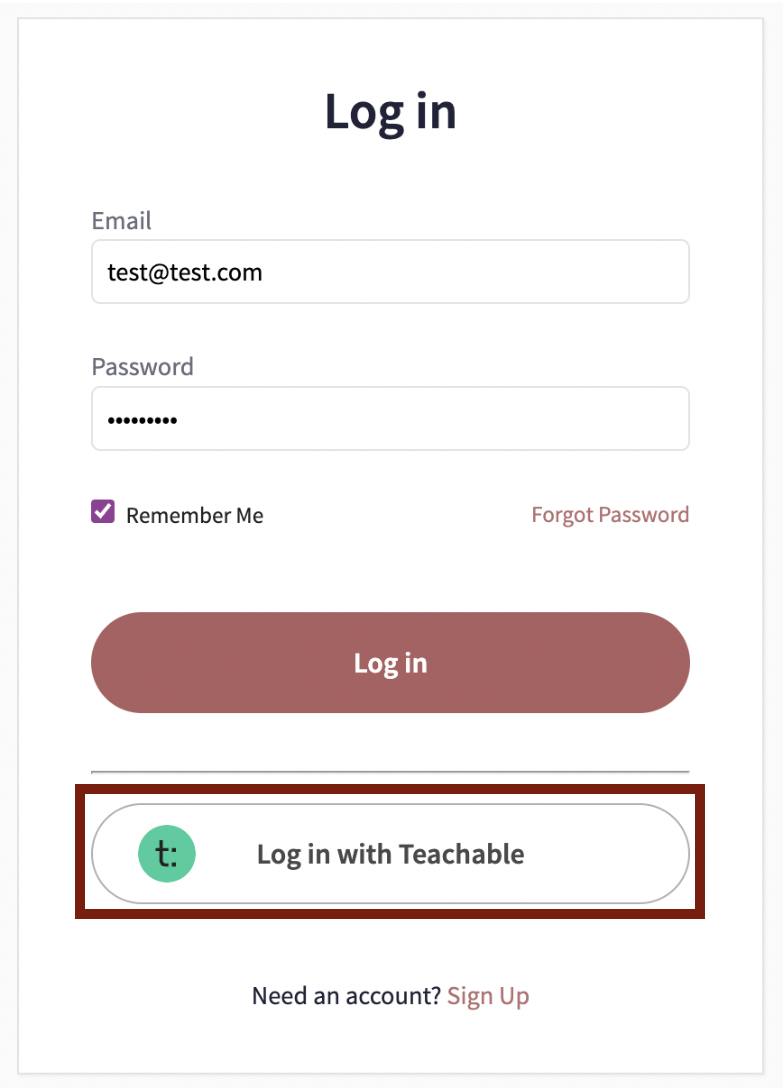Click the Remember Me label text
Viewport: 784px width, 1090px height.
[194, 516]
